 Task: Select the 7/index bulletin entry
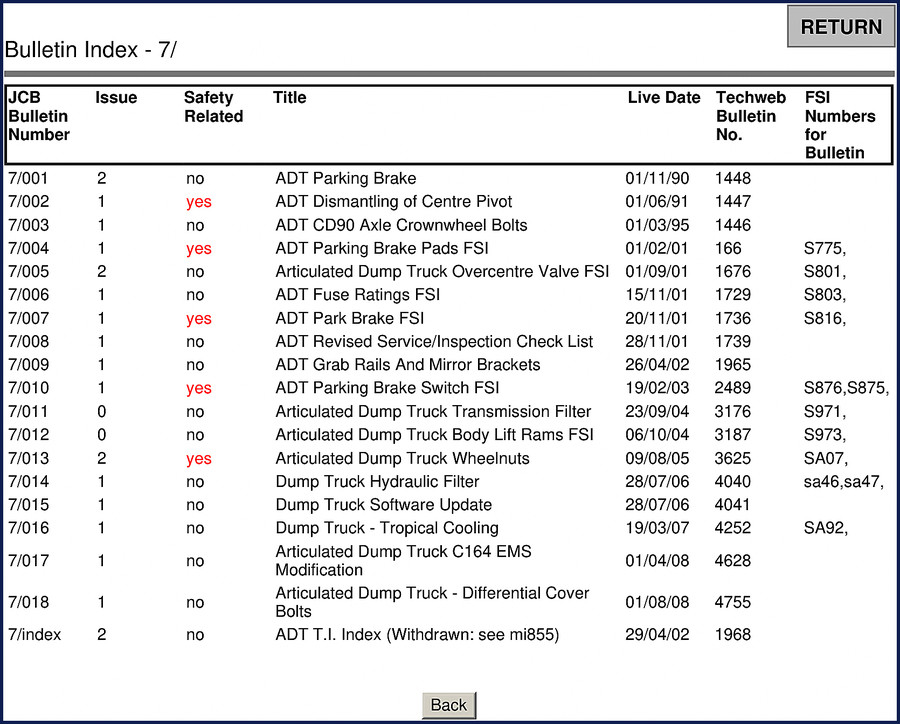tap(34, 634)
